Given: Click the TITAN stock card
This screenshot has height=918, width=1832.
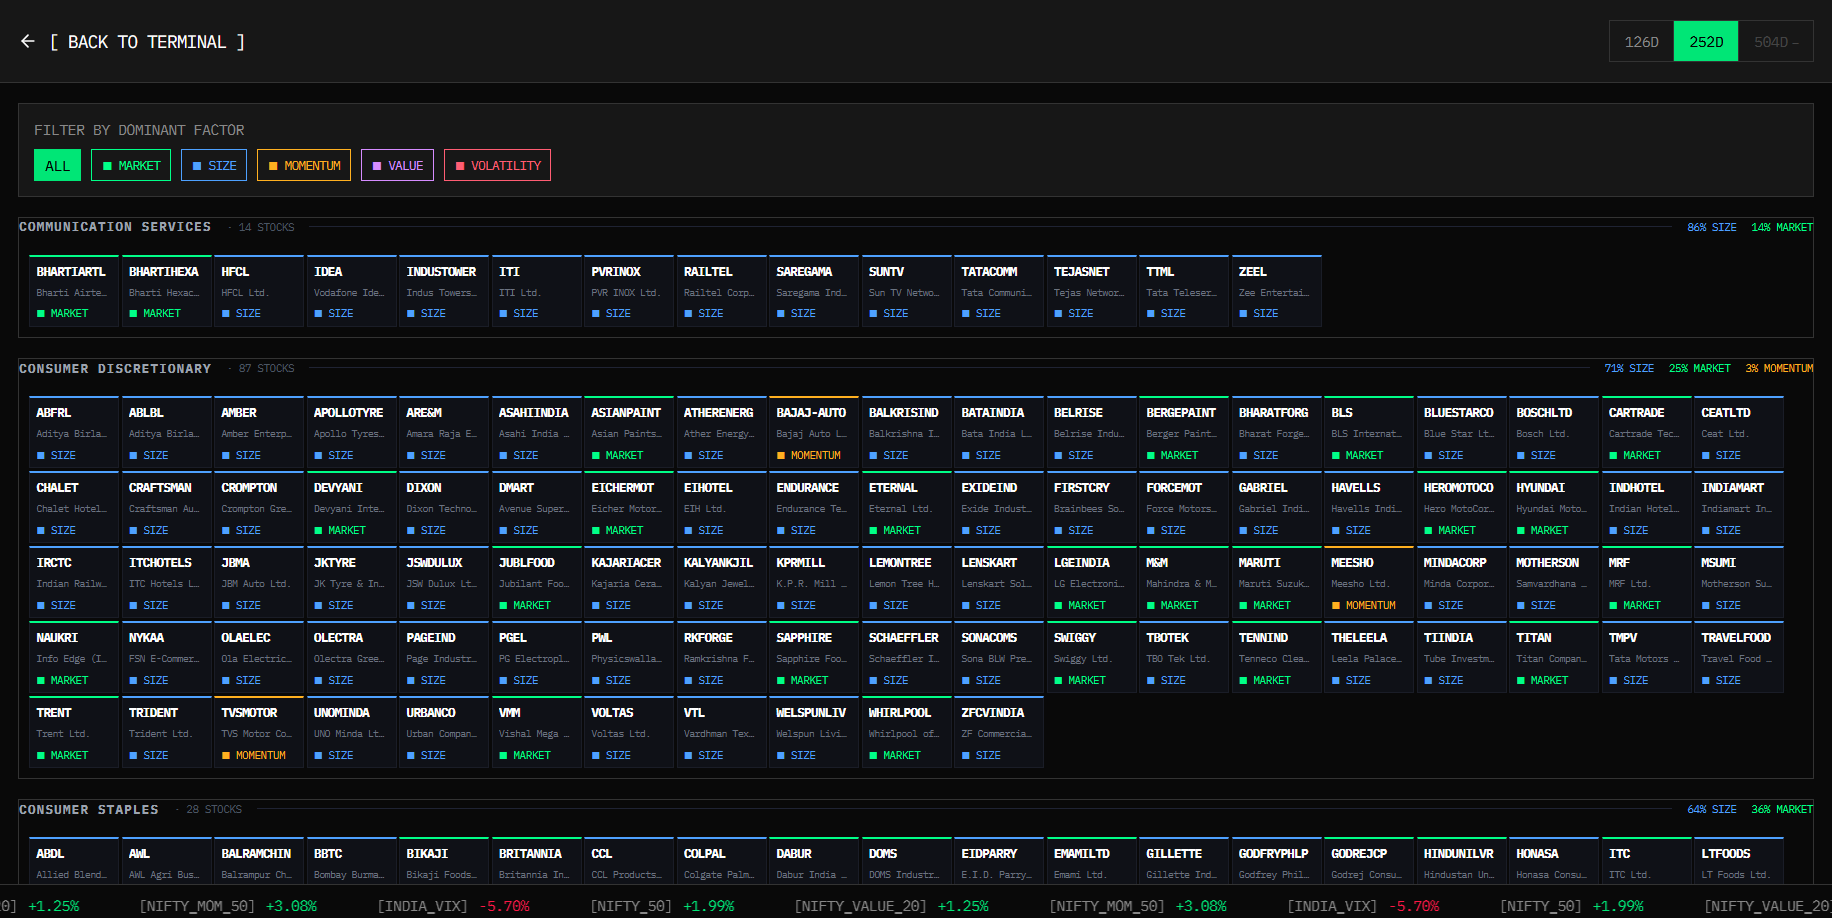Looking at the screenshot, I should coord(1553,658).
